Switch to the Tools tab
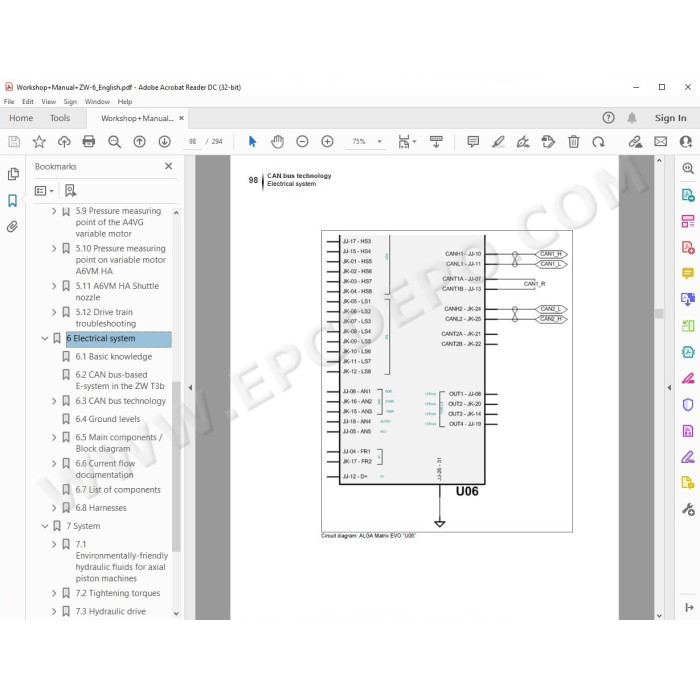Viewport: 700px width, 700px height. click(60, 118)
